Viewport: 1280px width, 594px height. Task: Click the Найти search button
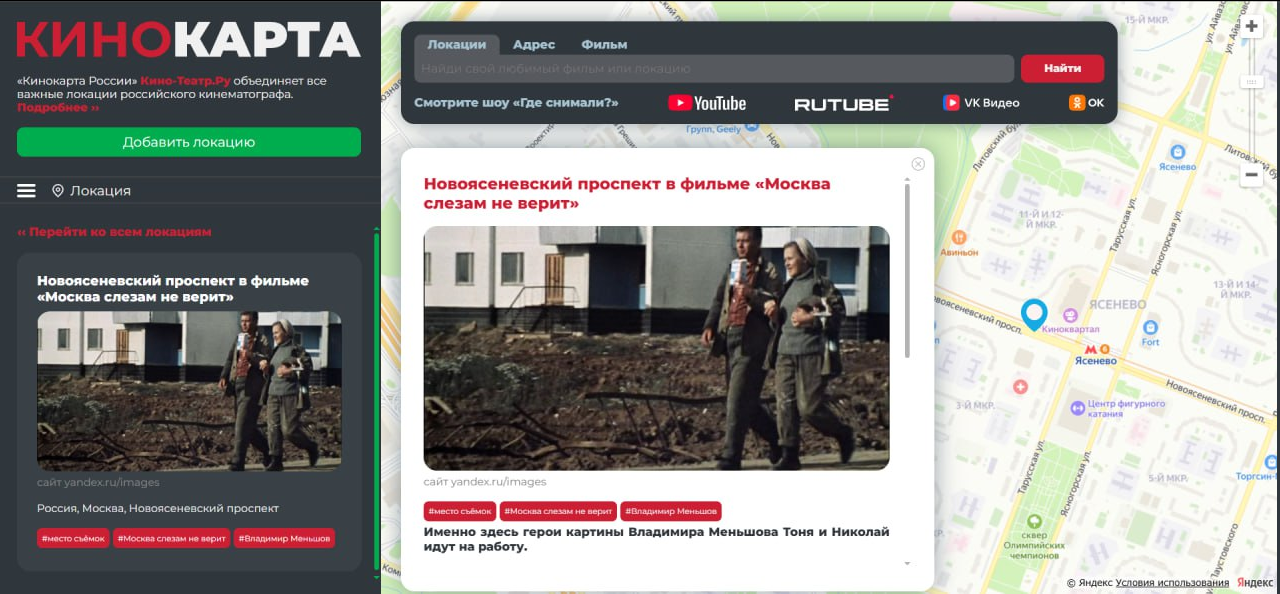[x=1062, y=68]
